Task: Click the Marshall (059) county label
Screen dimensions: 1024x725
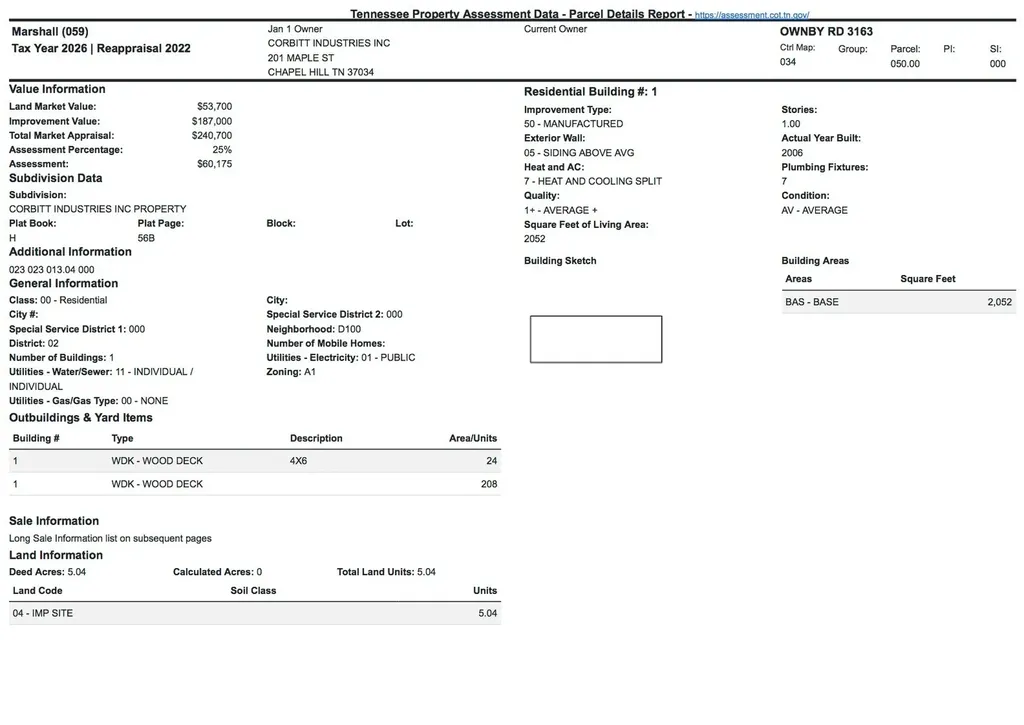Action: 50,31
